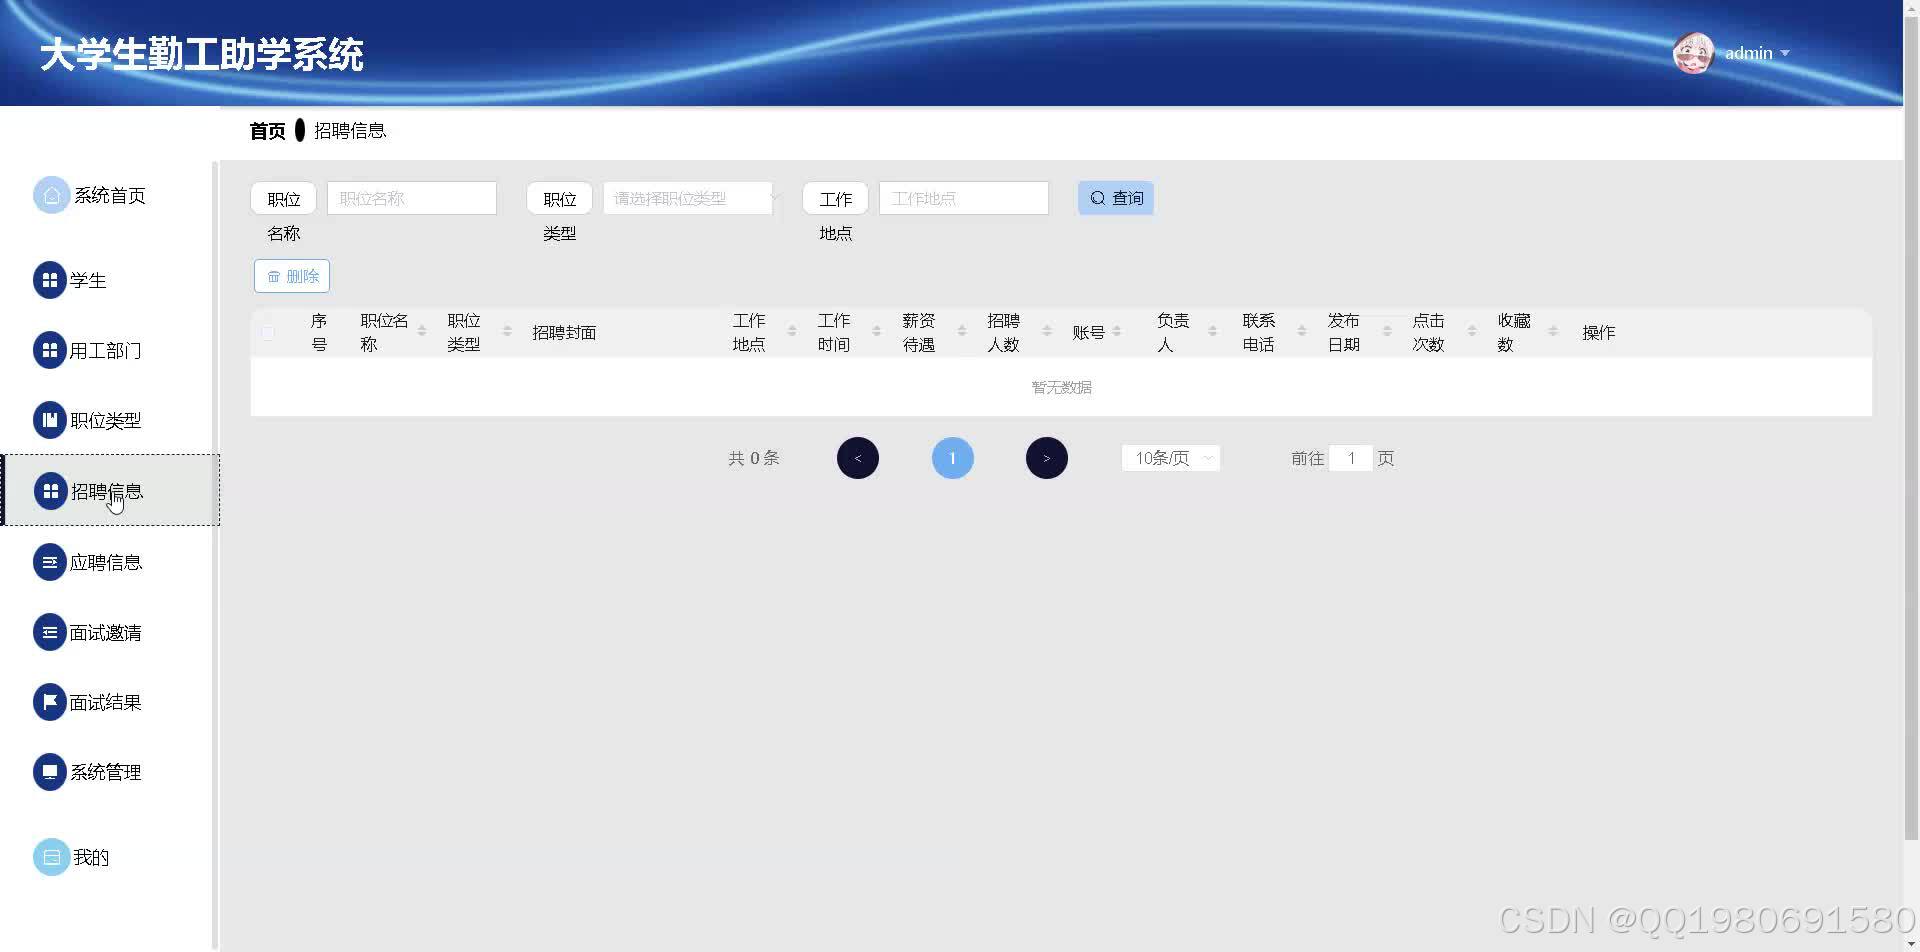Select the 职位类型 position type icon
The image size is (1920, 952).
(x=51, y=420)
